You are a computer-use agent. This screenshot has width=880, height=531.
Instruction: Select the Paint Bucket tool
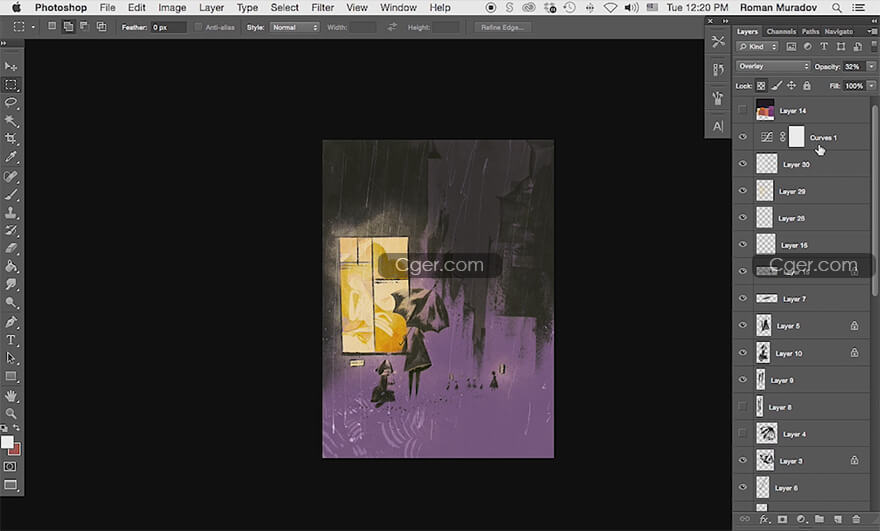(x=11, y=266)
